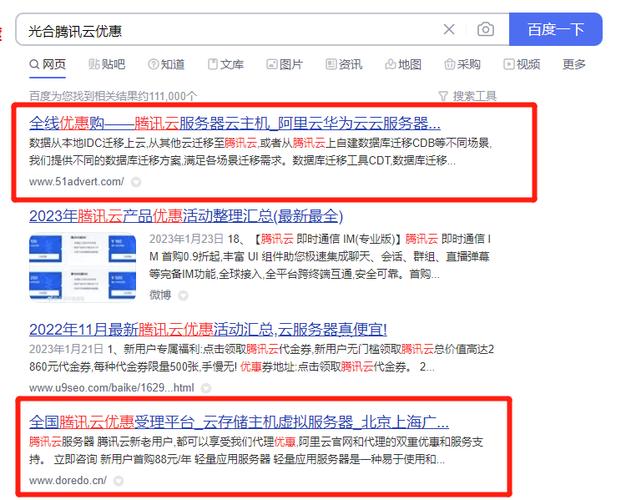Click the document icon of 文库

(x=213, y=64)
